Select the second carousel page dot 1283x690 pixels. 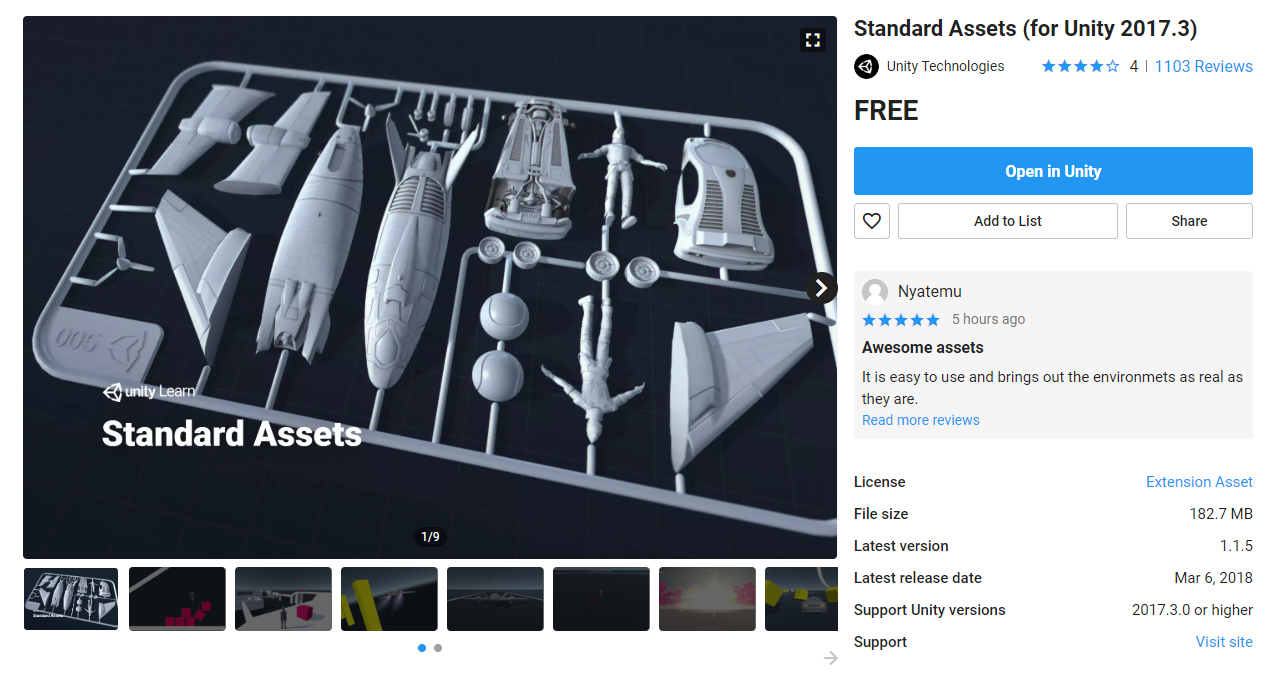coord(438,648)
